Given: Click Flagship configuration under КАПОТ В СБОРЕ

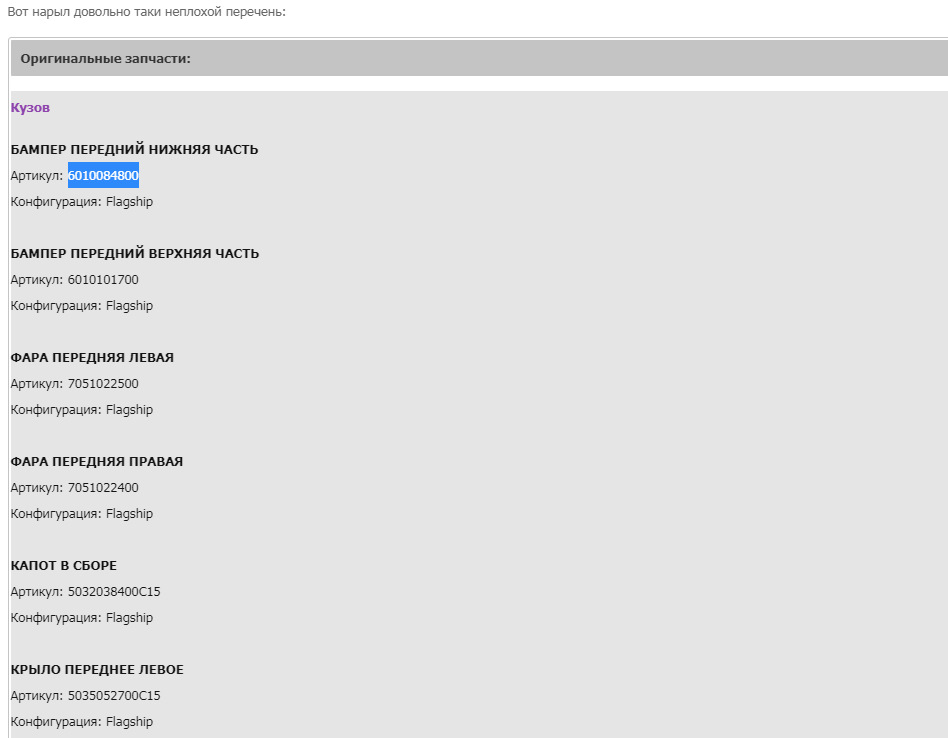Looking at the screenshot, I should tap(129, 618).
